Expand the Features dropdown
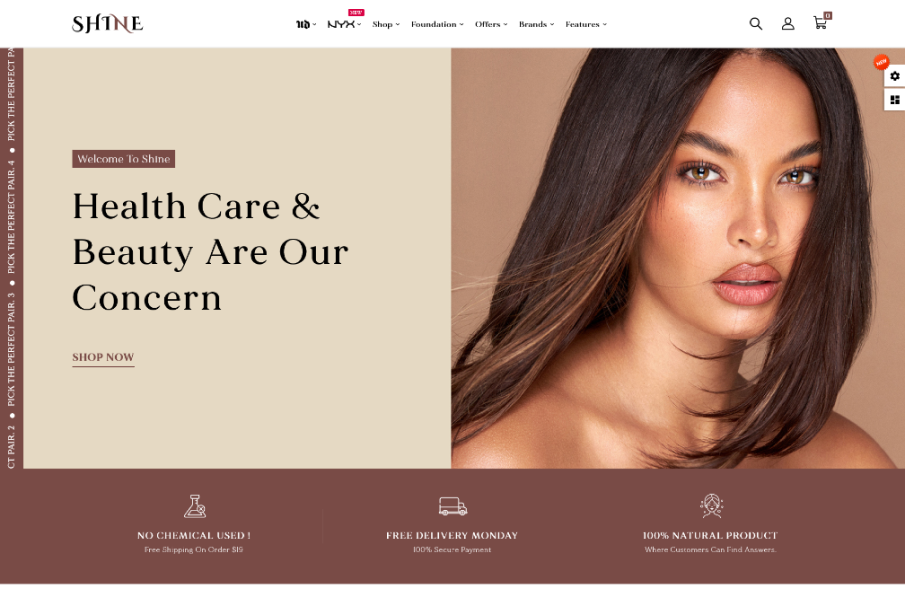This screenshot has height=600, width=905. click(x=586, y=24)
